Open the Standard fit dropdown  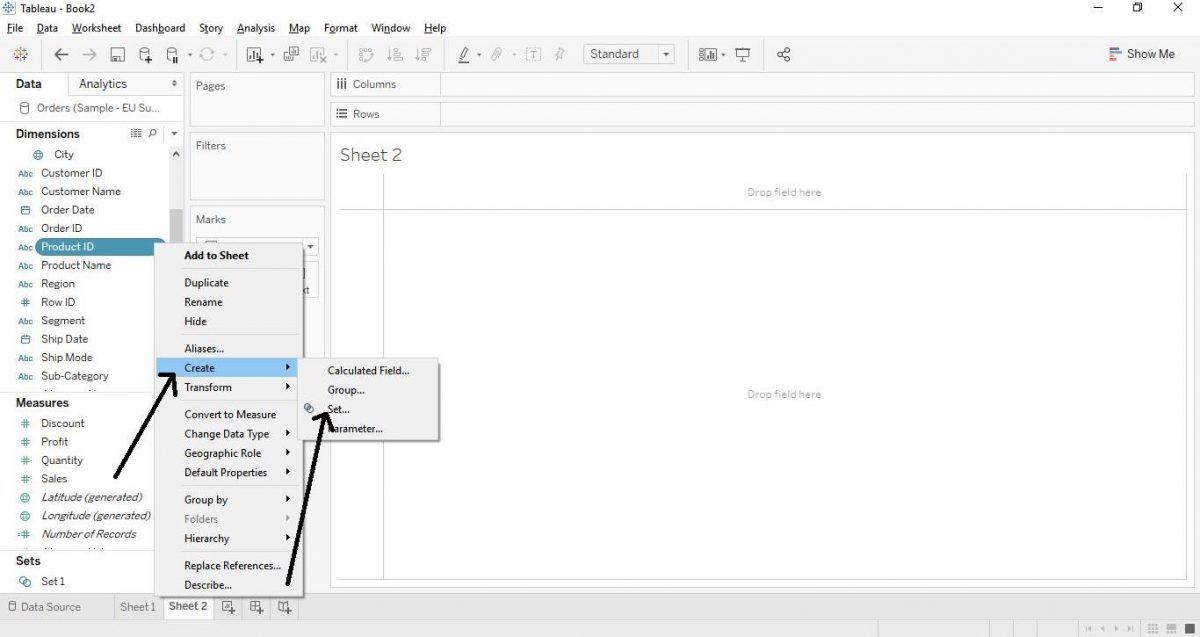click(628, 54)
